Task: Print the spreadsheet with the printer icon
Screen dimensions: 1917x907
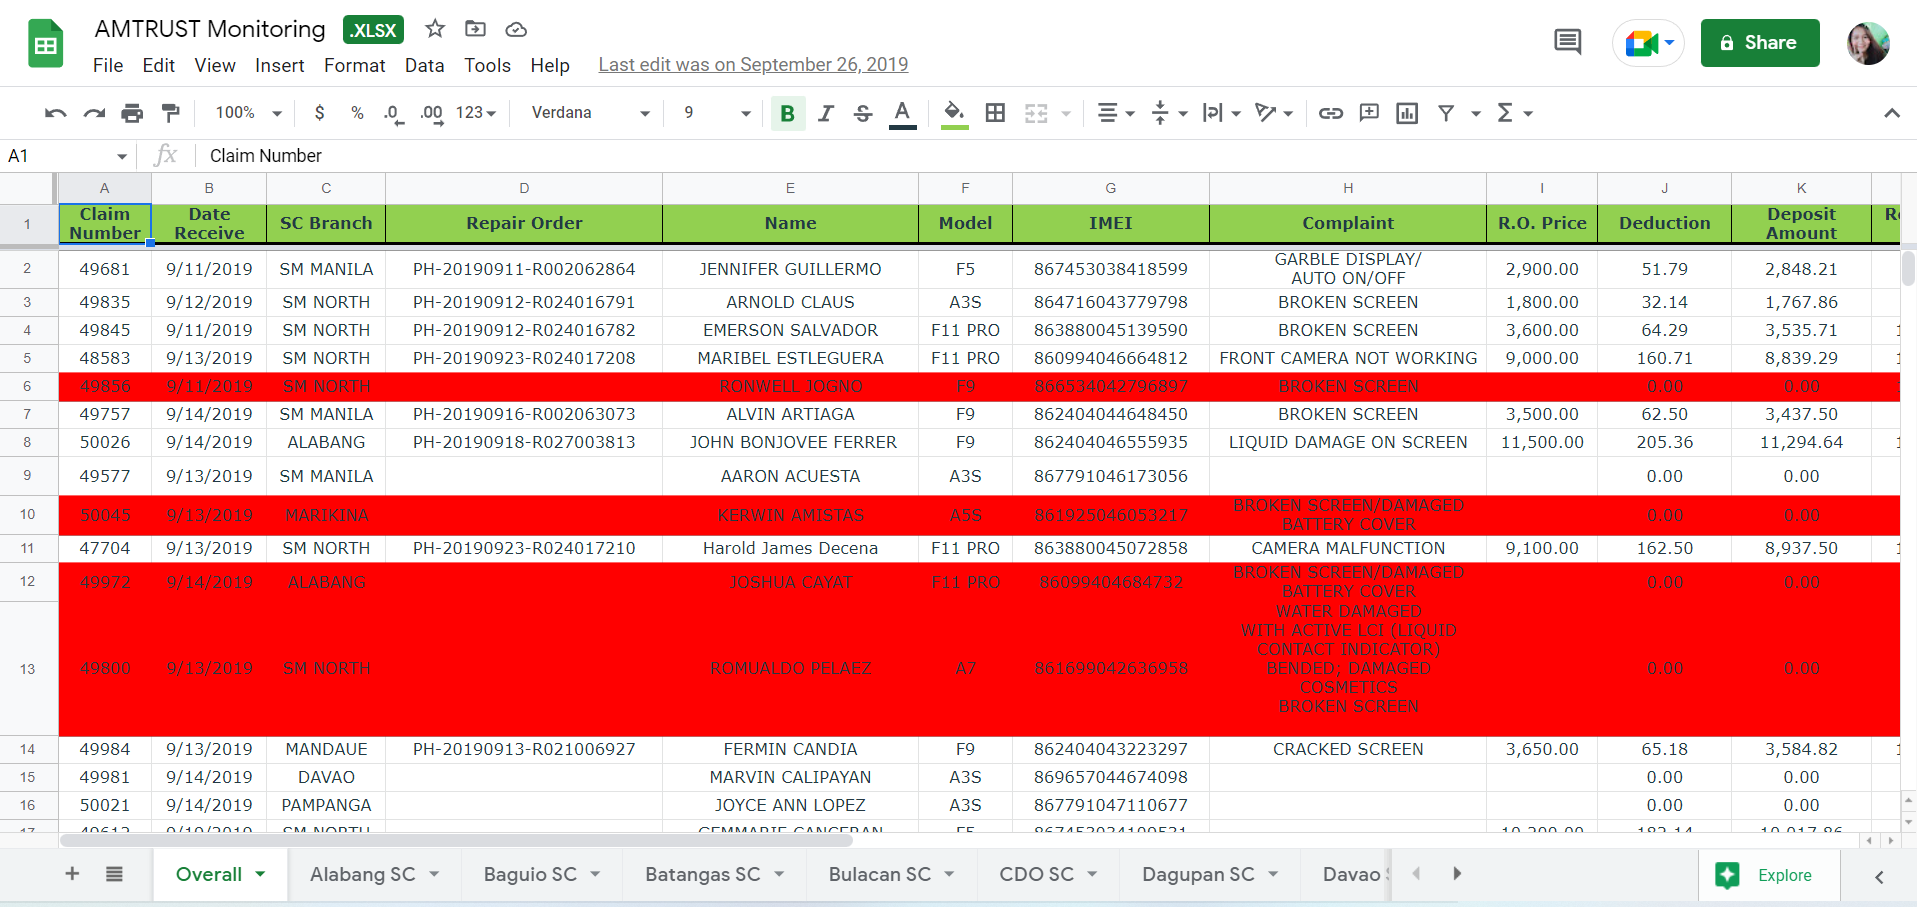Action: click(x=132, y=113)
